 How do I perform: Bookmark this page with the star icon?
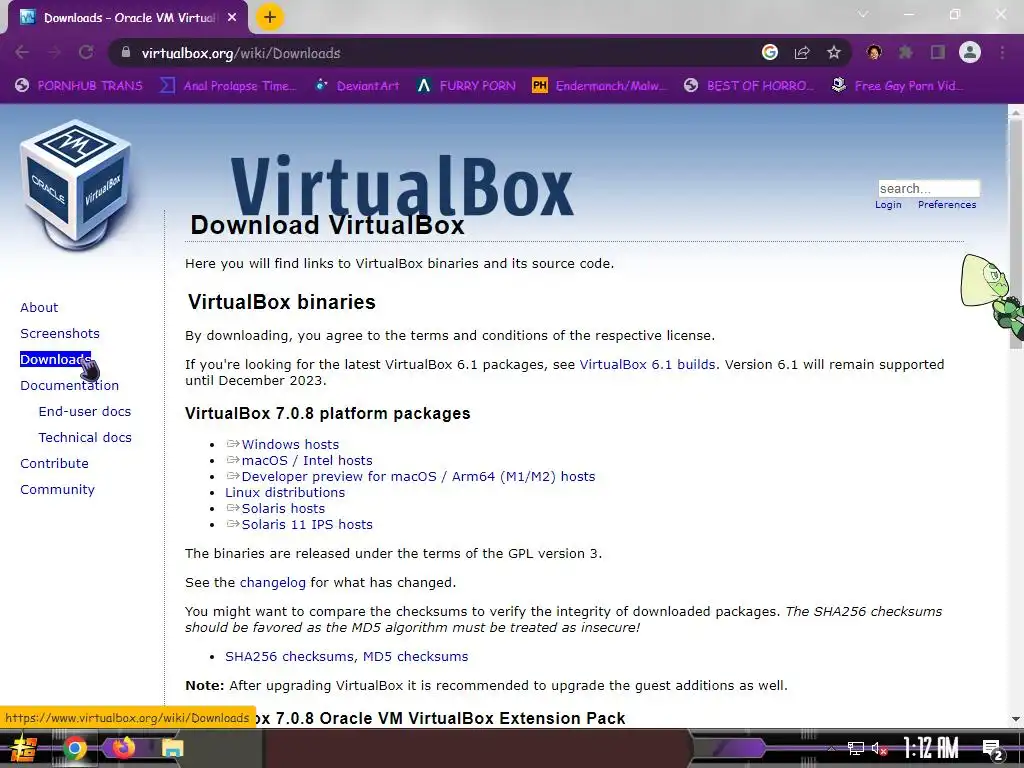click(834, 53)
